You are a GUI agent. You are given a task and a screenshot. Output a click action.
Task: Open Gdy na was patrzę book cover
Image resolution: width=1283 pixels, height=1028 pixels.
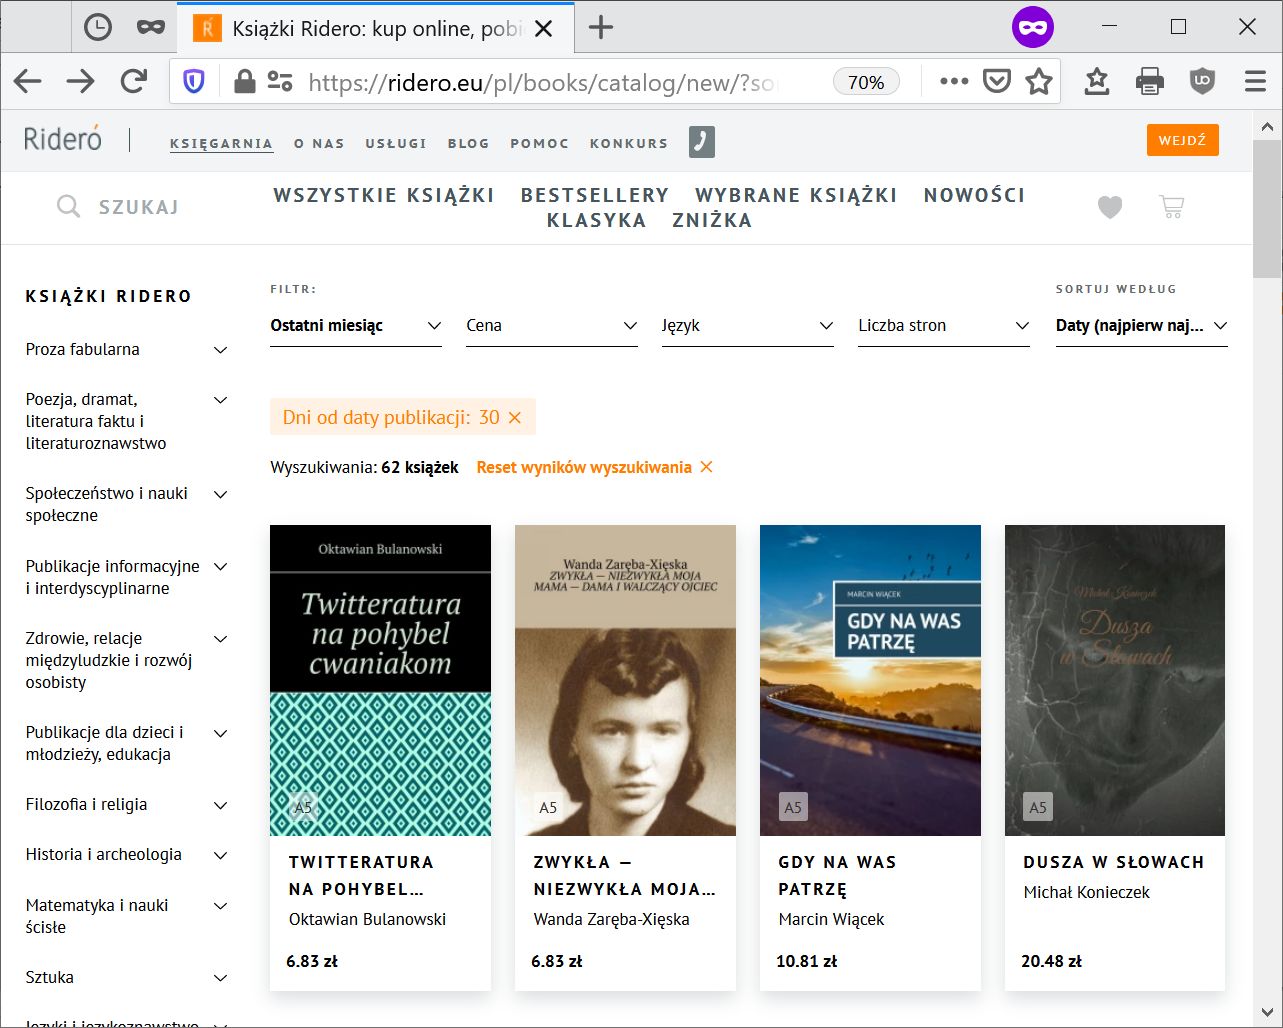[870, 680]
